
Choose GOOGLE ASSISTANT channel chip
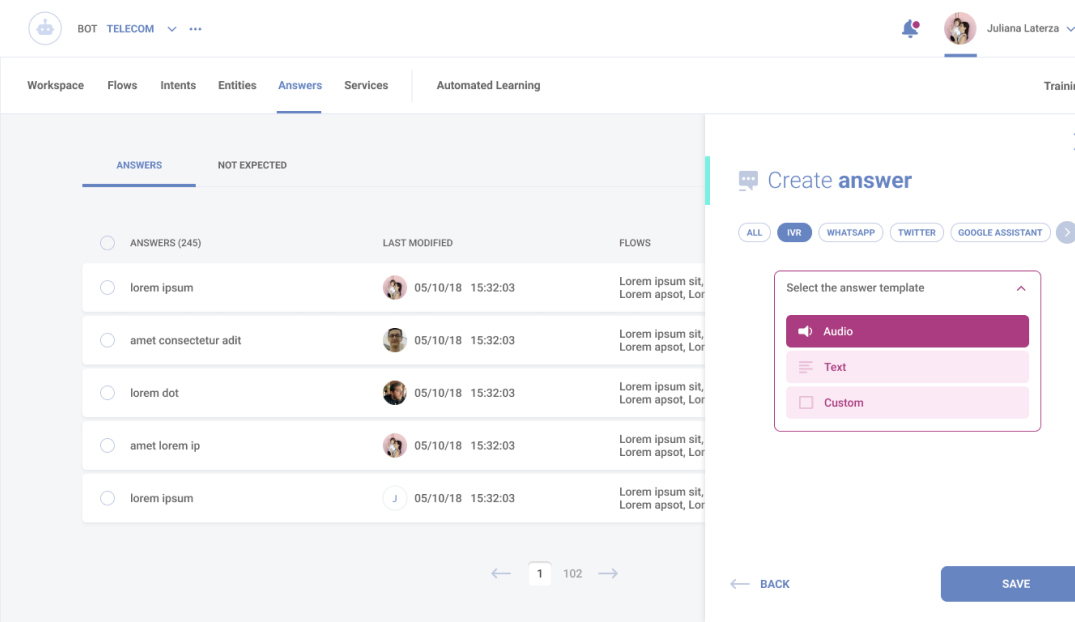tap(1000, 232)
